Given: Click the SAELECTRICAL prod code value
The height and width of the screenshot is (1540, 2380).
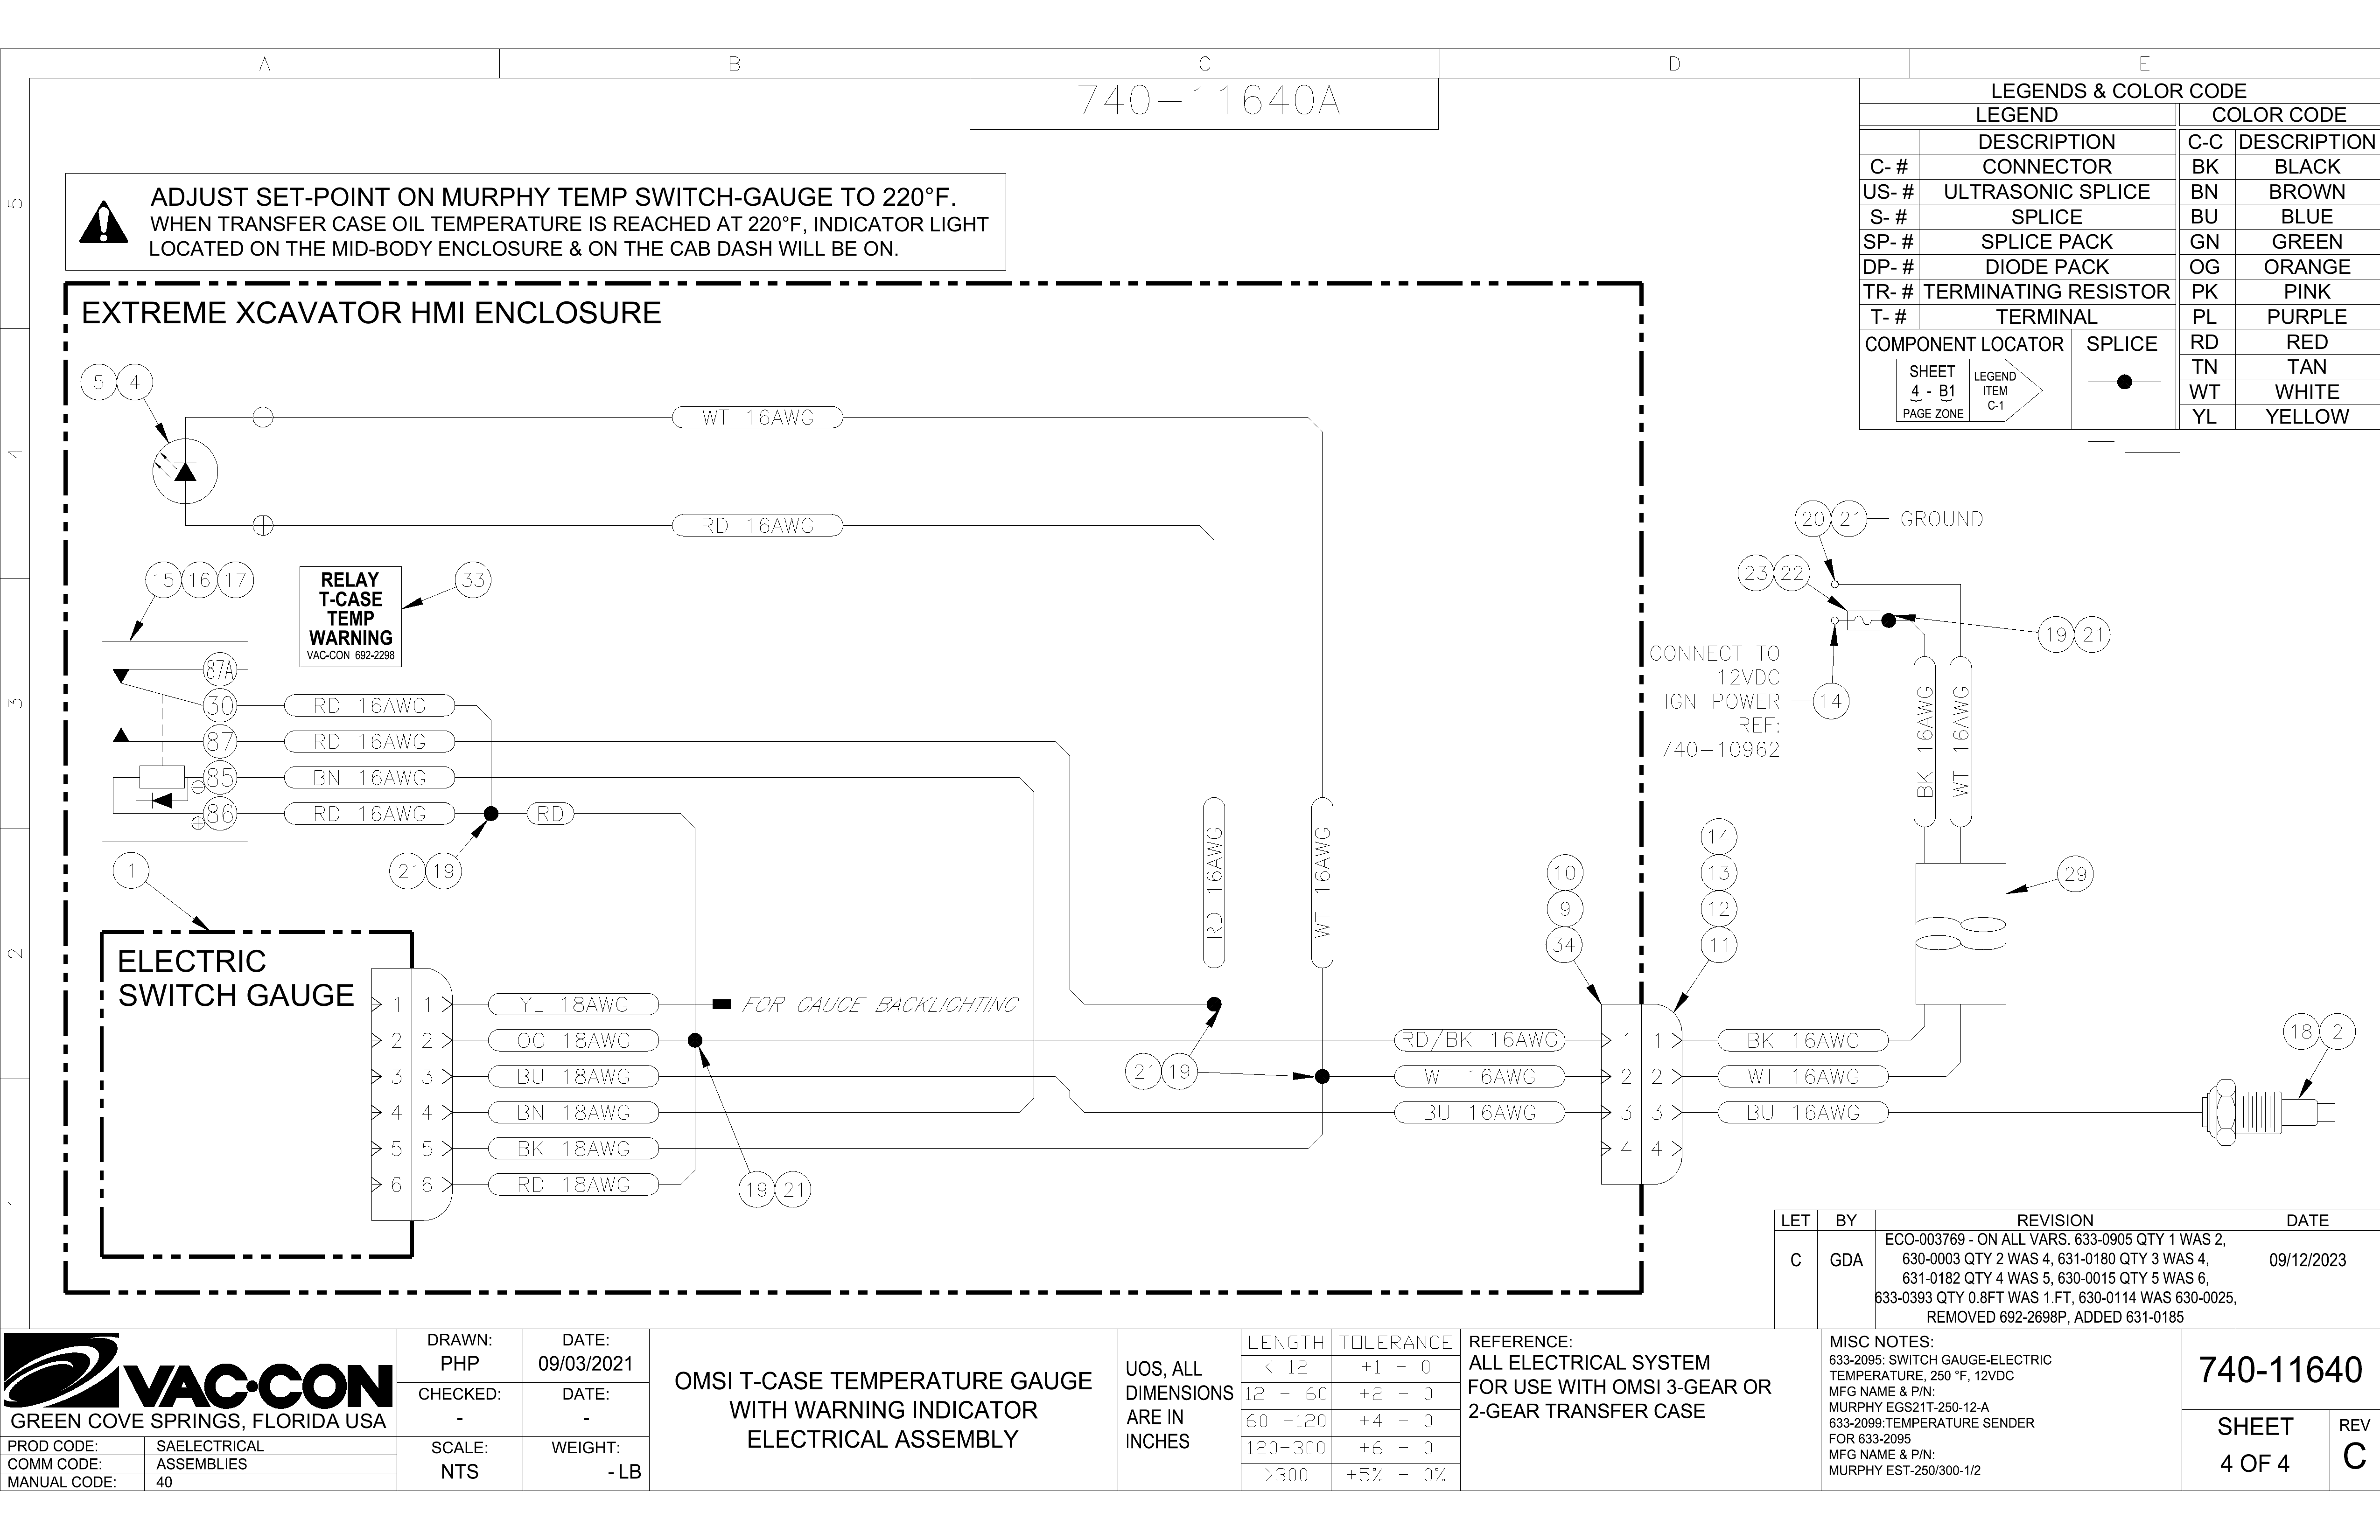Looking at the screenshot, I should (210, 1446).
